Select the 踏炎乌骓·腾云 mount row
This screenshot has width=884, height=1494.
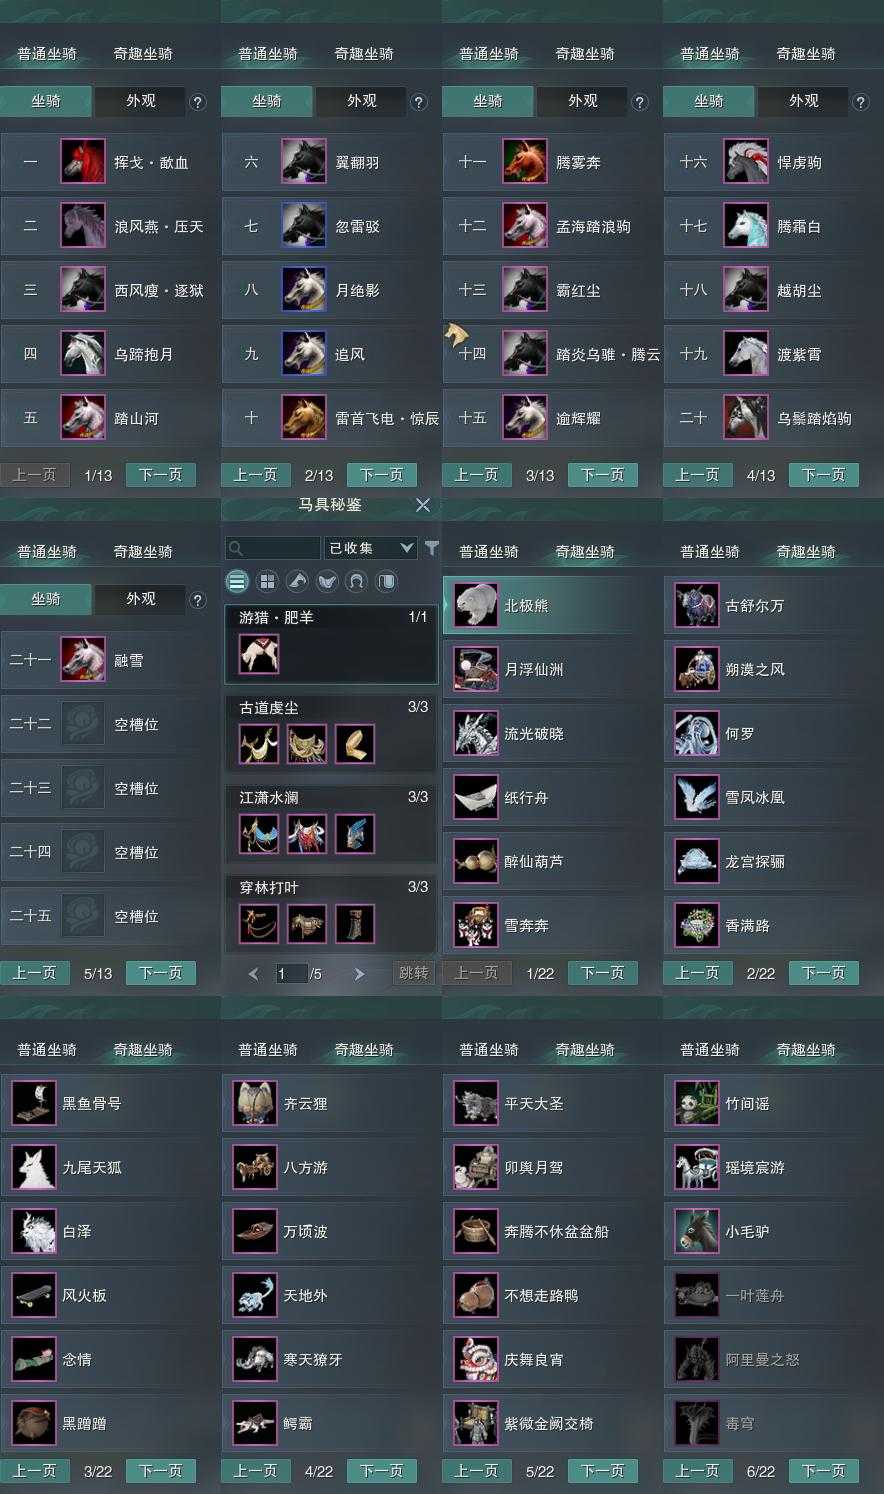point(552,354)
